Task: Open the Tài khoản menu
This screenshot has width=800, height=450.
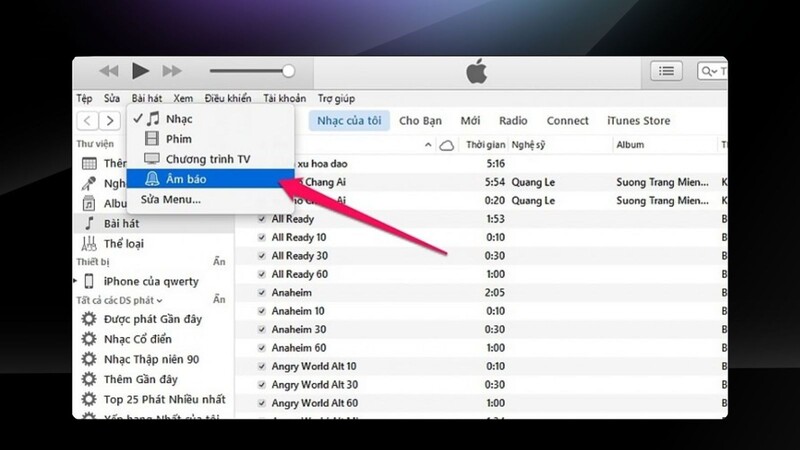Action: (285, 98)
